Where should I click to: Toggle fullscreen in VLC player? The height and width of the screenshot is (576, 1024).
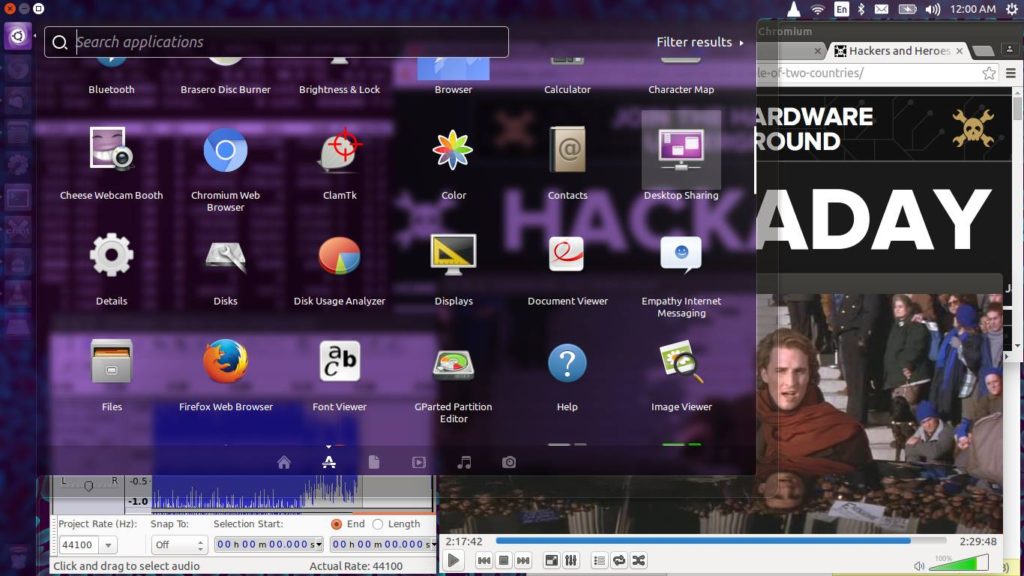point(552,560)
